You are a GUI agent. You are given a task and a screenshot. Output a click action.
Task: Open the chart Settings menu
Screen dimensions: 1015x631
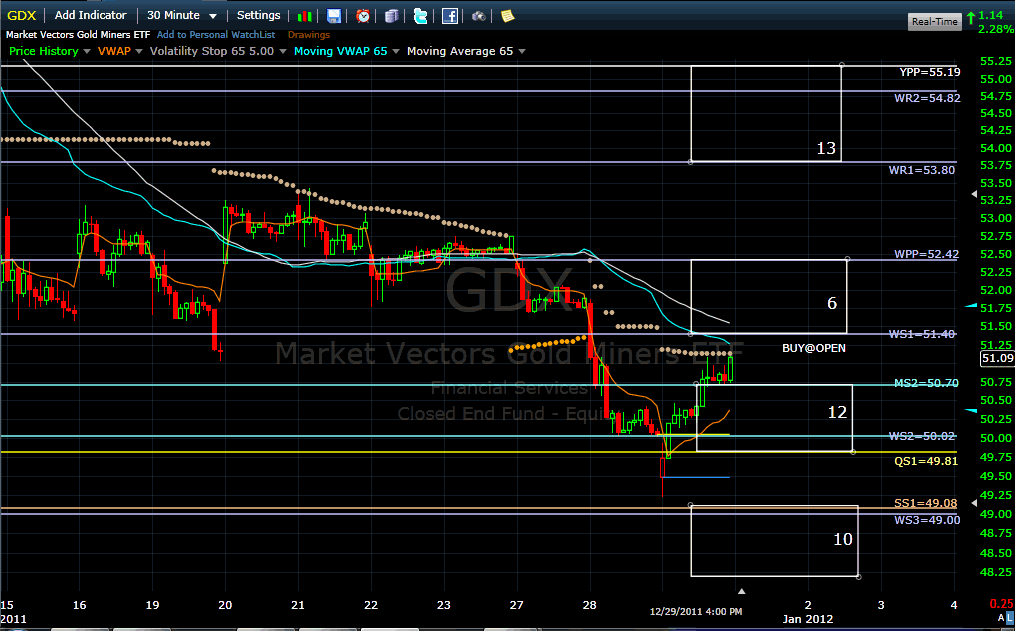(258, 15)
